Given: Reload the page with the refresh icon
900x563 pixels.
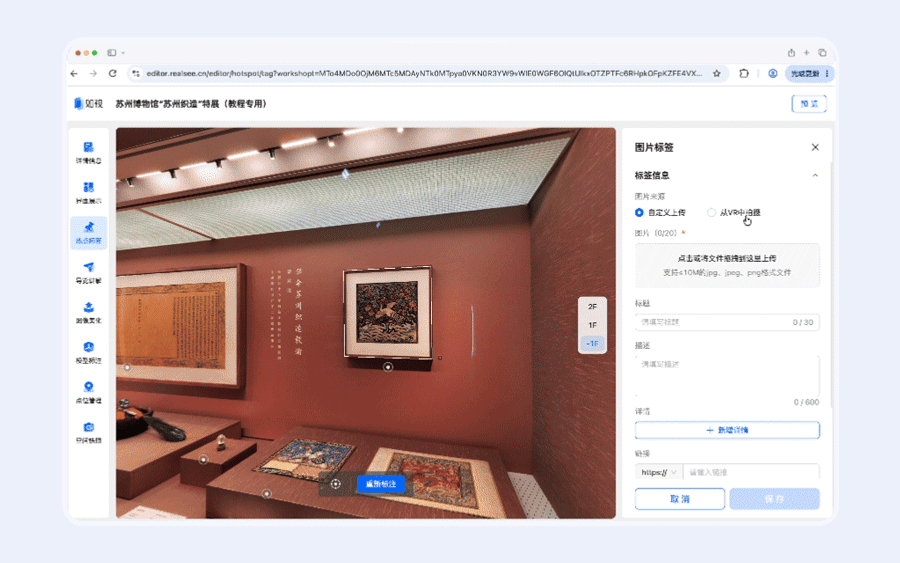Looking at the screenshot, I should point(112,73).
